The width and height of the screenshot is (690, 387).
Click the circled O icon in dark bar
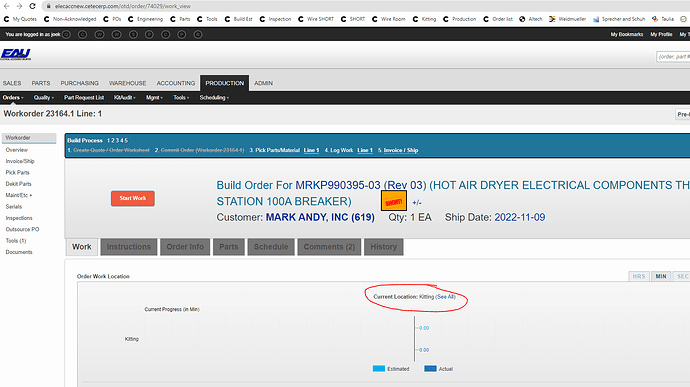(66, 34)
